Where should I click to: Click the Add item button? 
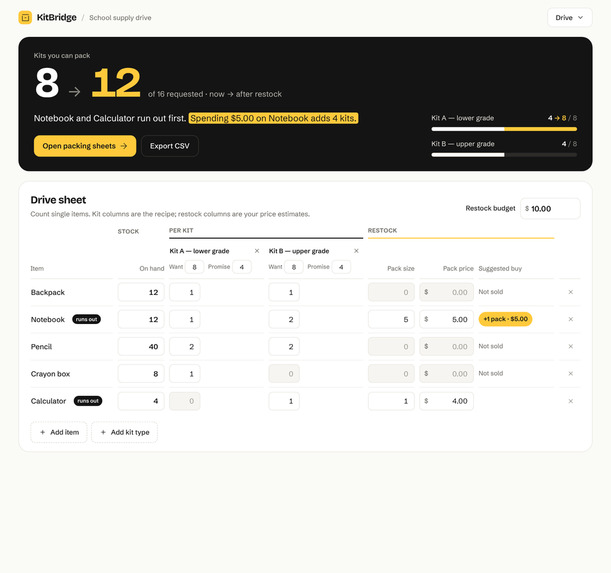pos(59,432)
